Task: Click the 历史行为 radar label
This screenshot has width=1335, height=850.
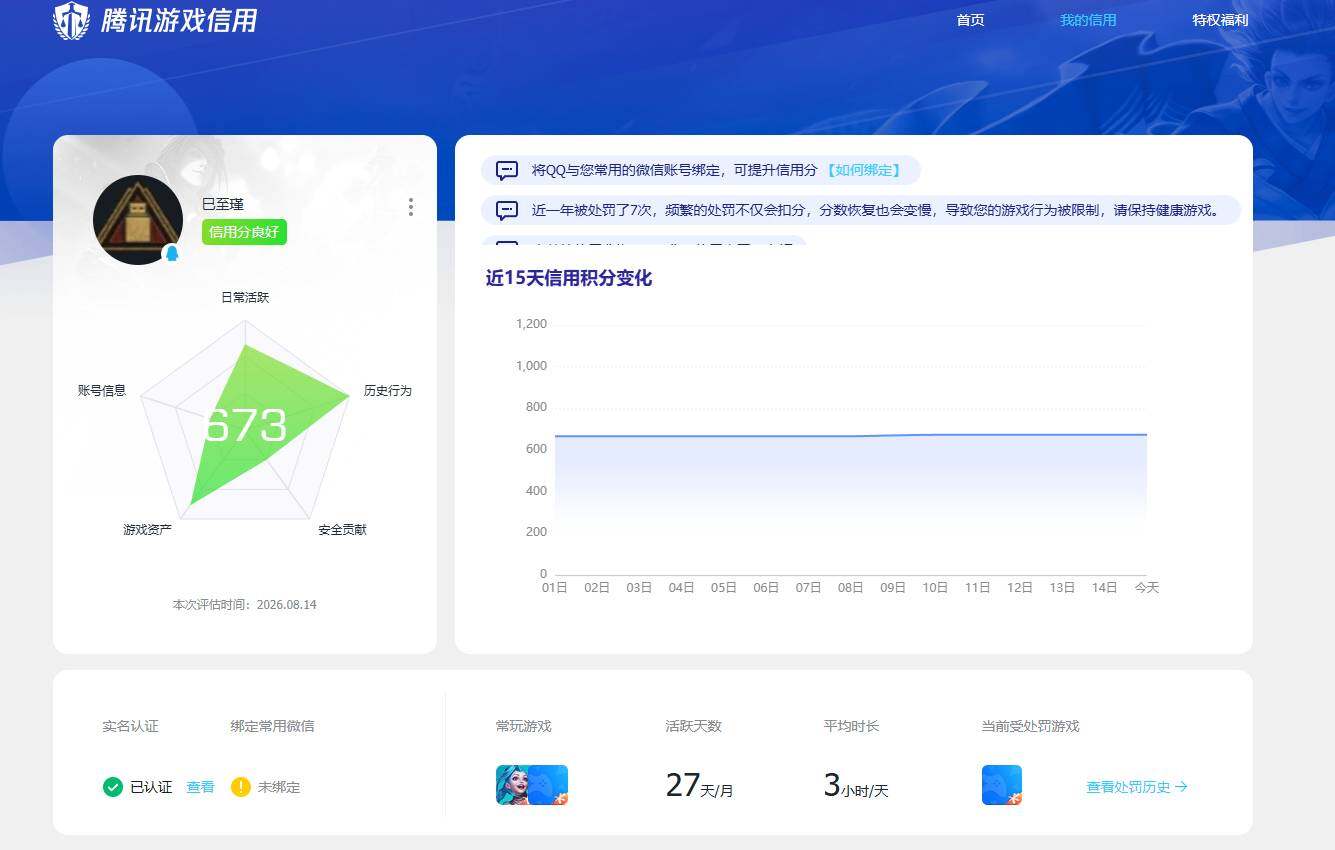Action: pos(388,390)
